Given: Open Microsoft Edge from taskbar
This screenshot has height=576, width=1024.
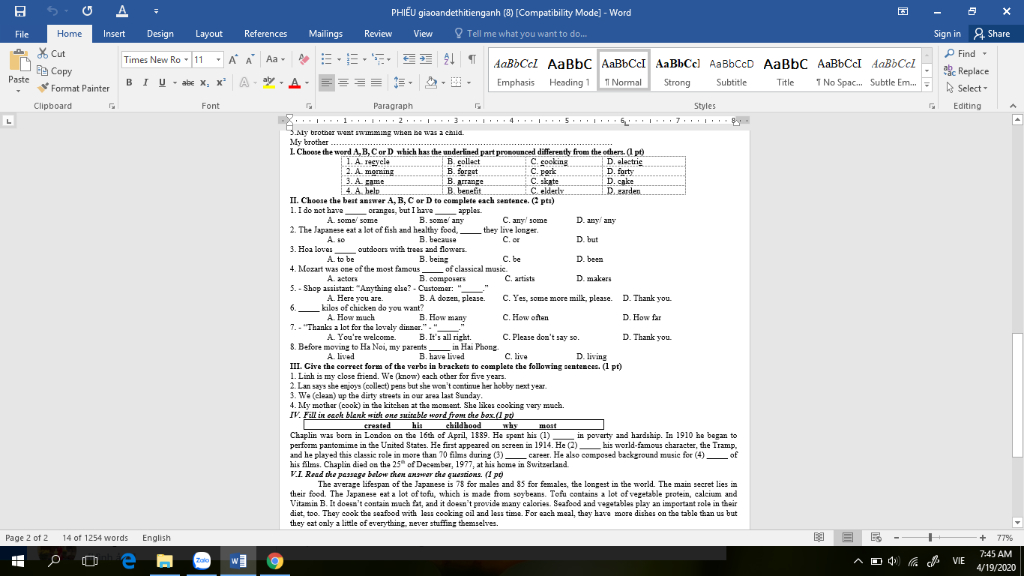Looking at the screenshot, I should [x=128, y=561].
